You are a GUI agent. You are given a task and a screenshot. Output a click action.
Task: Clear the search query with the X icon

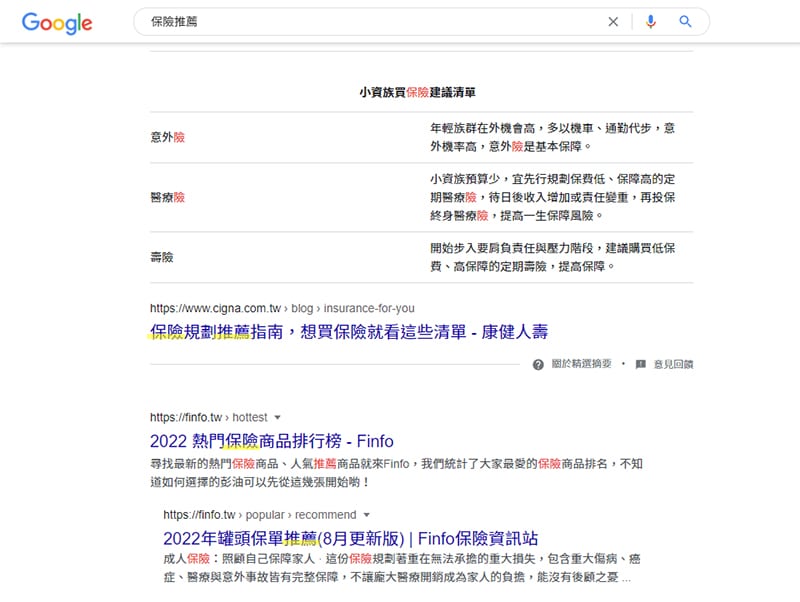613,21
